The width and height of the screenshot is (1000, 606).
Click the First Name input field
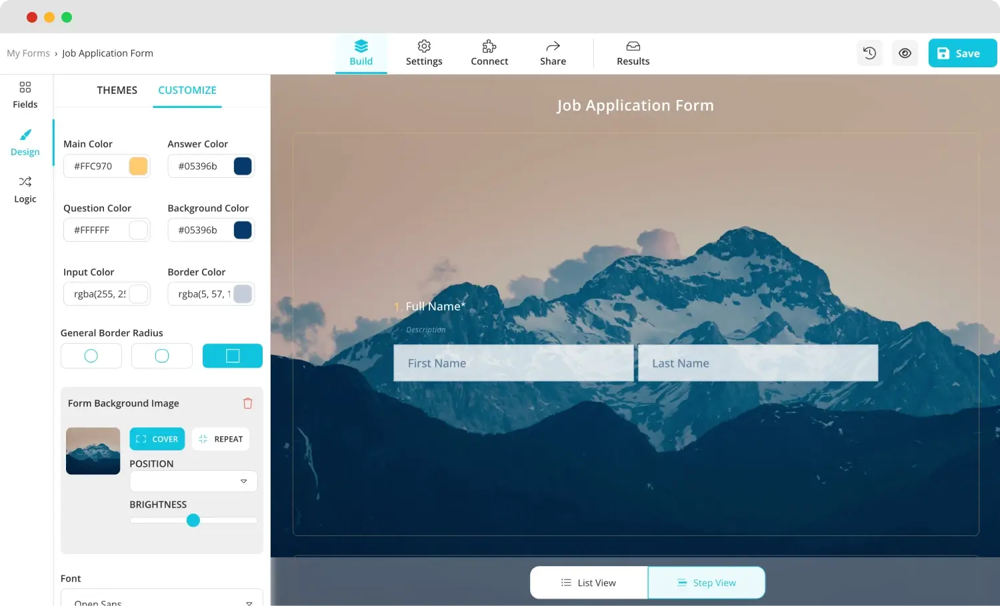click(513, 363)
